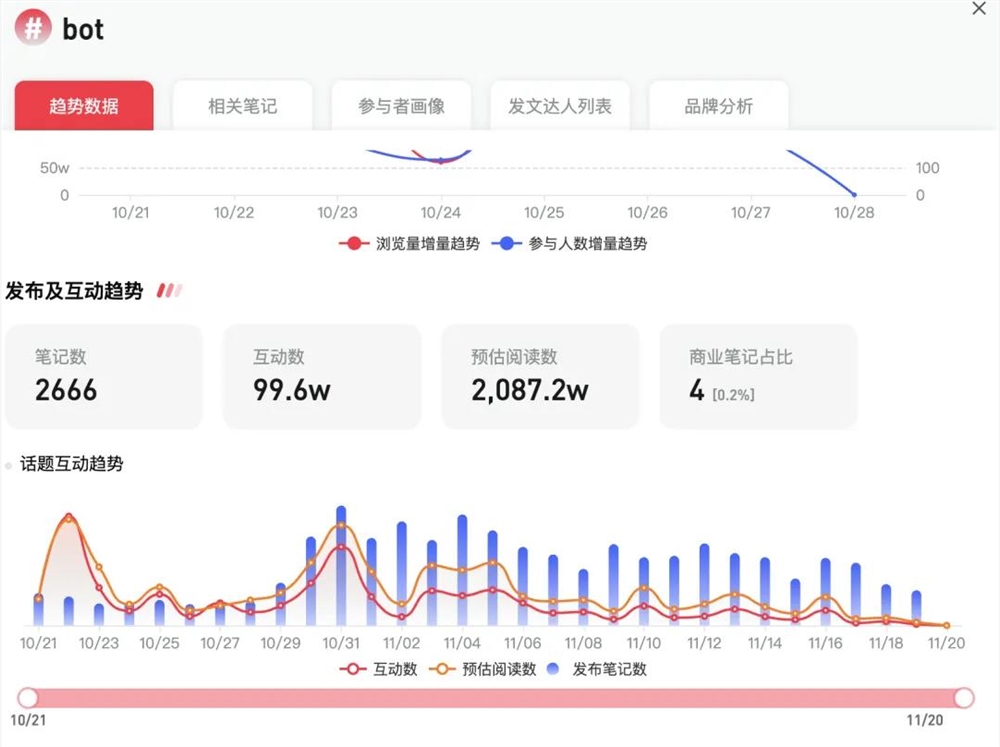This screenshot has height=747, width=1000.
Task: Expand the 预估阅读数 2,087.2w card
Action: coord(540,377)
